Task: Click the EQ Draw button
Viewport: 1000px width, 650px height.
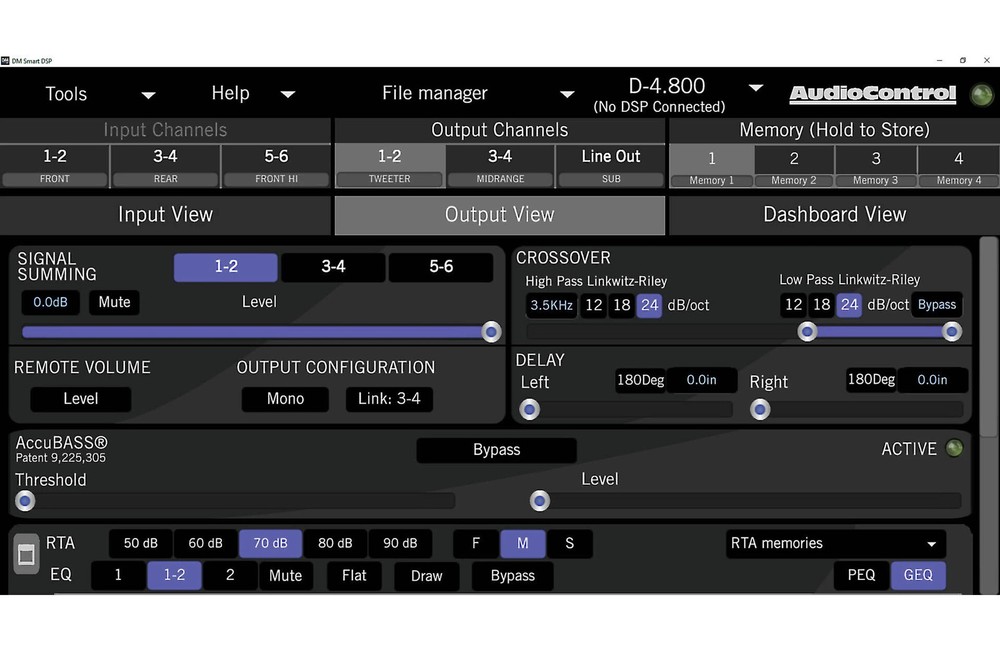Action: pyautogui.click(x=427, y=576)
